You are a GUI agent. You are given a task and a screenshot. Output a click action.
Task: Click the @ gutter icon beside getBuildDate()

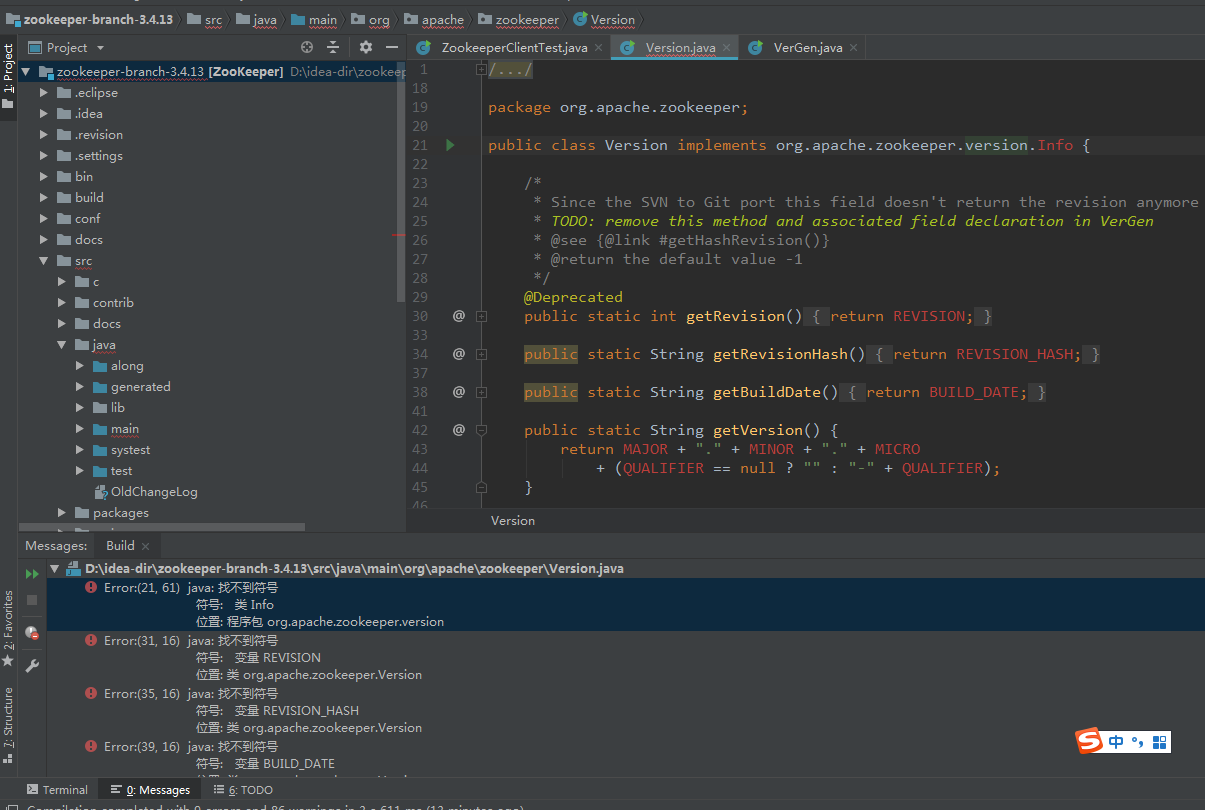[459, 392]
